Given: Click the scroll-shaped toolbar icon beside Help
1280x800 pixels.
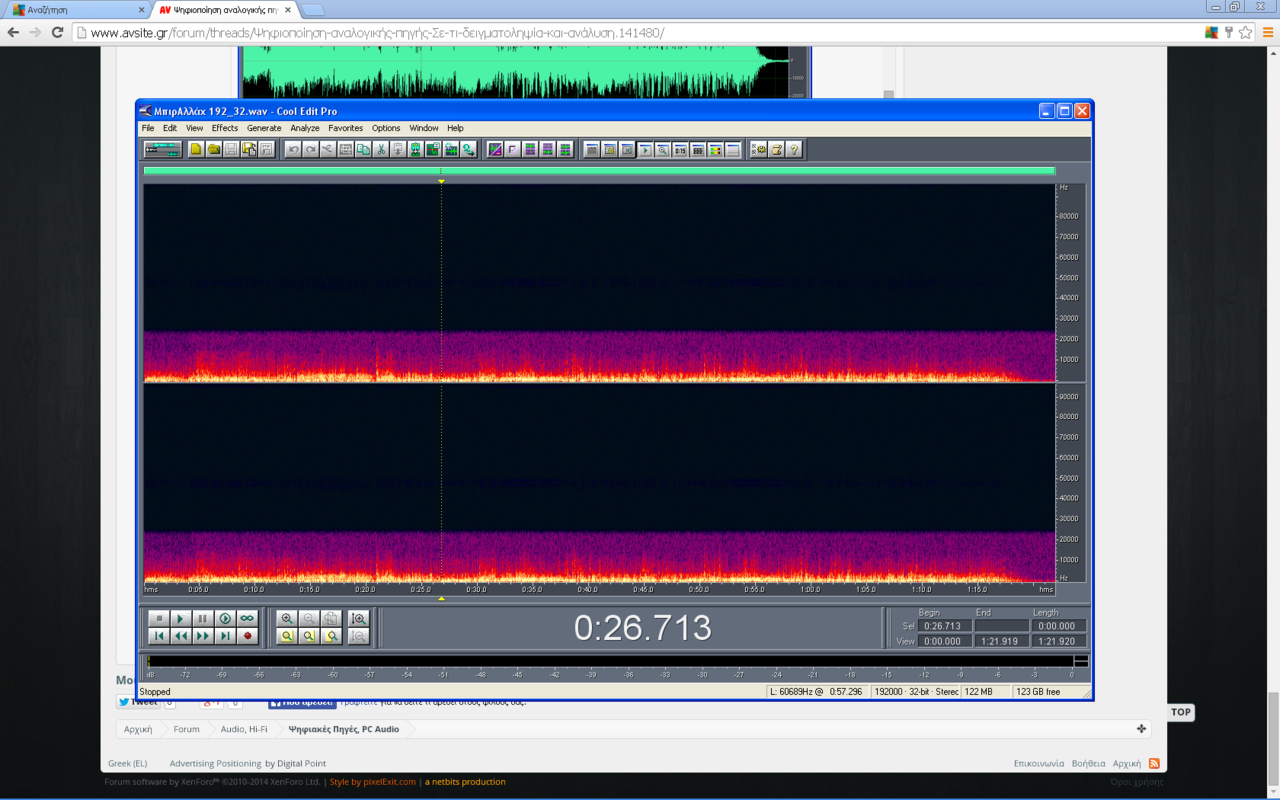Looking at the screenshot, I should coord(776,149).
